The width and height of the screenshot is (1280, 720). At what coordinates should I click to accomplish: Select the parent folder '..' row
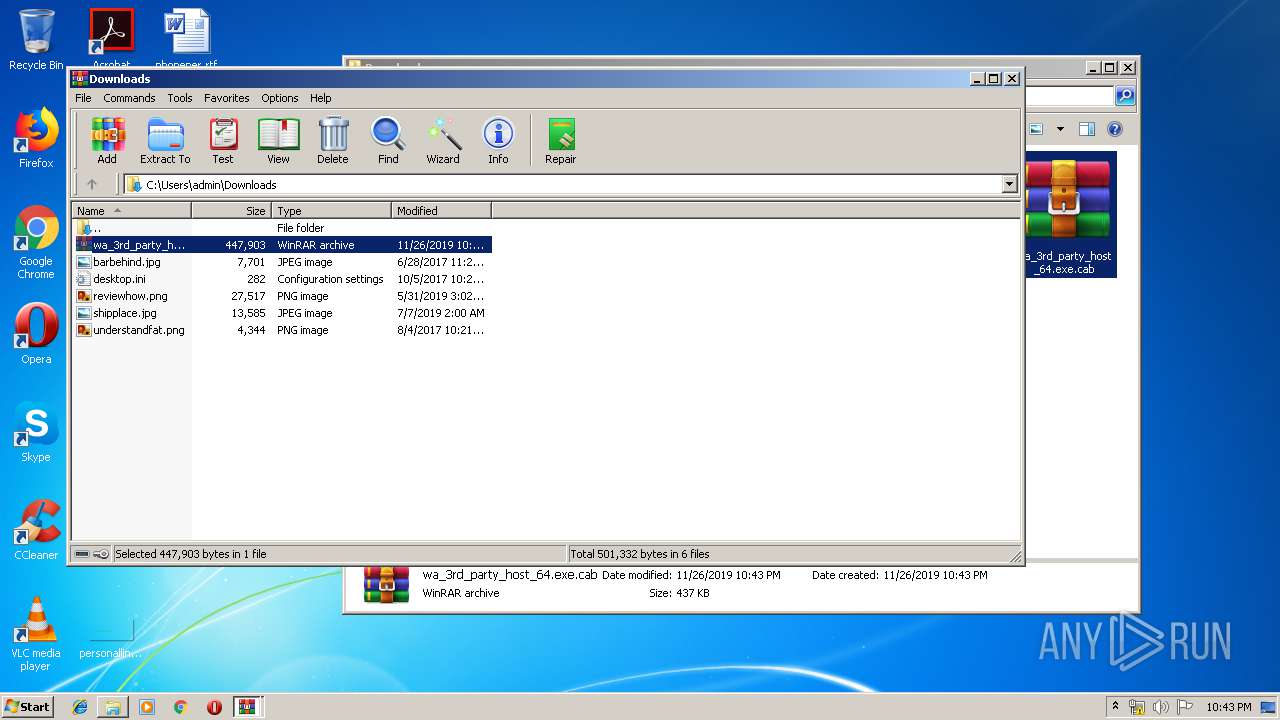click(282, 228)
